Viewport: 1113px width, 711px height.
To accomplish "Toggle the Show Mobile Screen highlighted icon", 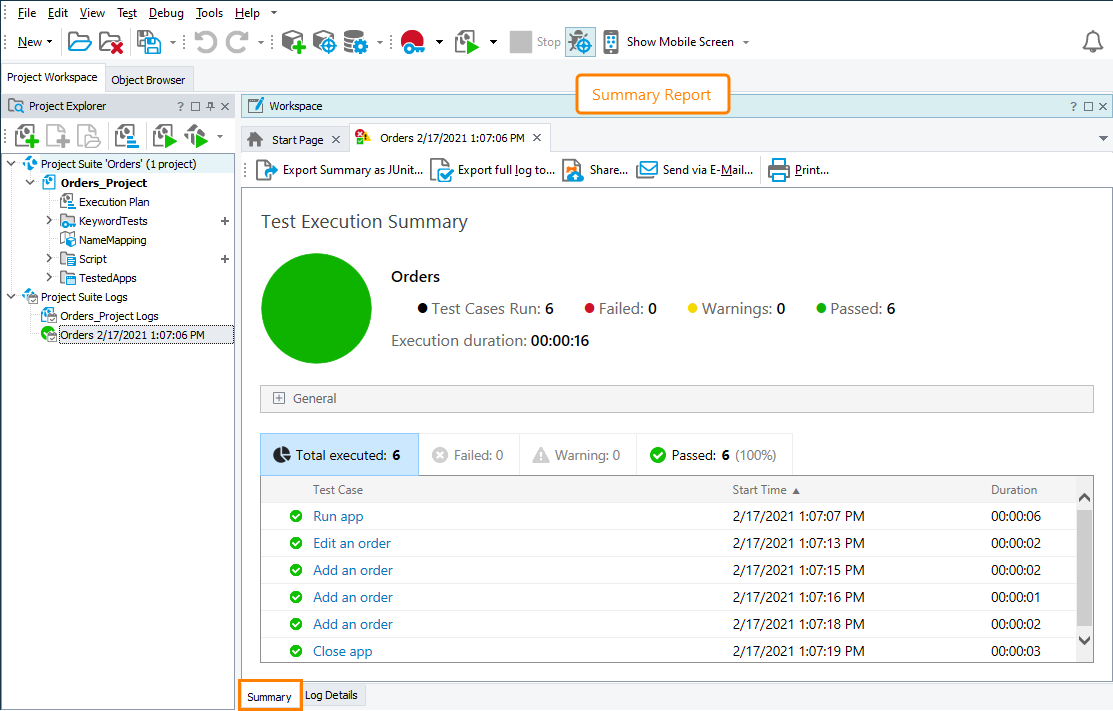I will [x=580, y=41].
